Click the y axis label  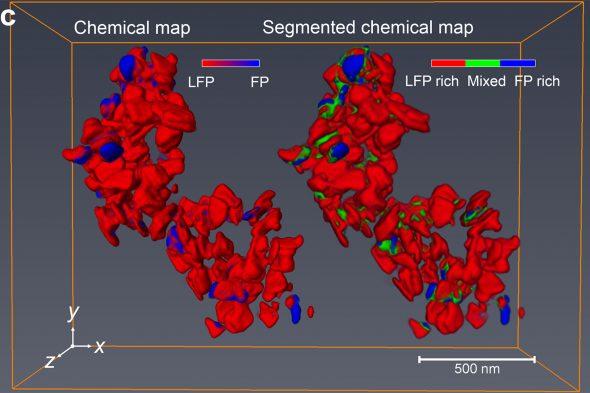coord(73,312)
